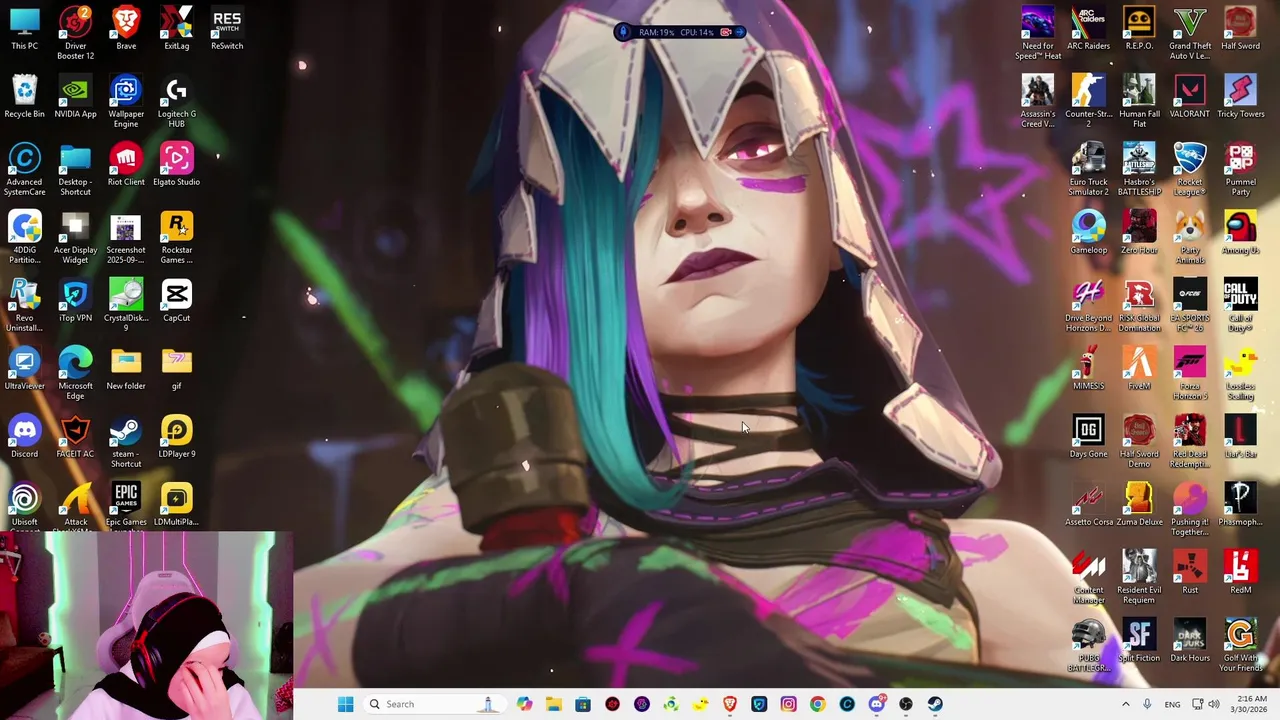Open the Euro Truck Simulator 2 shortcut
Screen dimensions: 1280x720
click(1089, 169)
